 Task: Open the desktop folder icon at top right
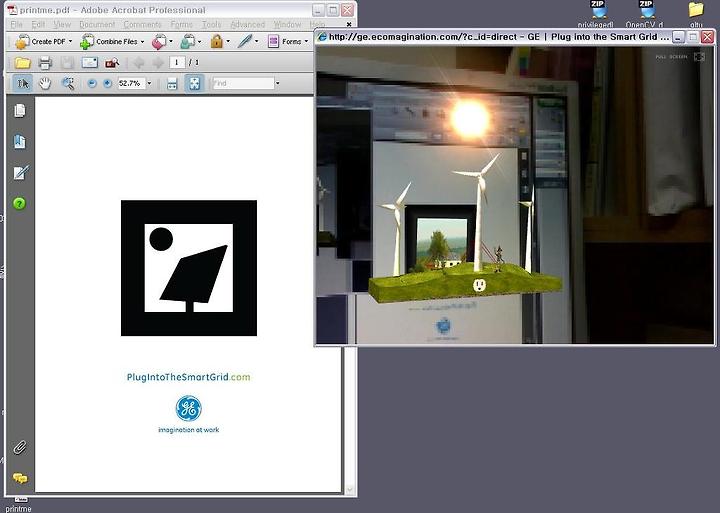[696, 14]
